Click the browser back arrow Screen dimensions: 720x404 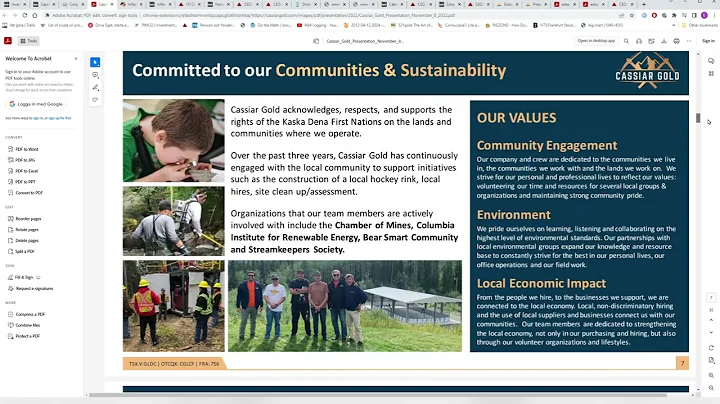pos(5,15)
